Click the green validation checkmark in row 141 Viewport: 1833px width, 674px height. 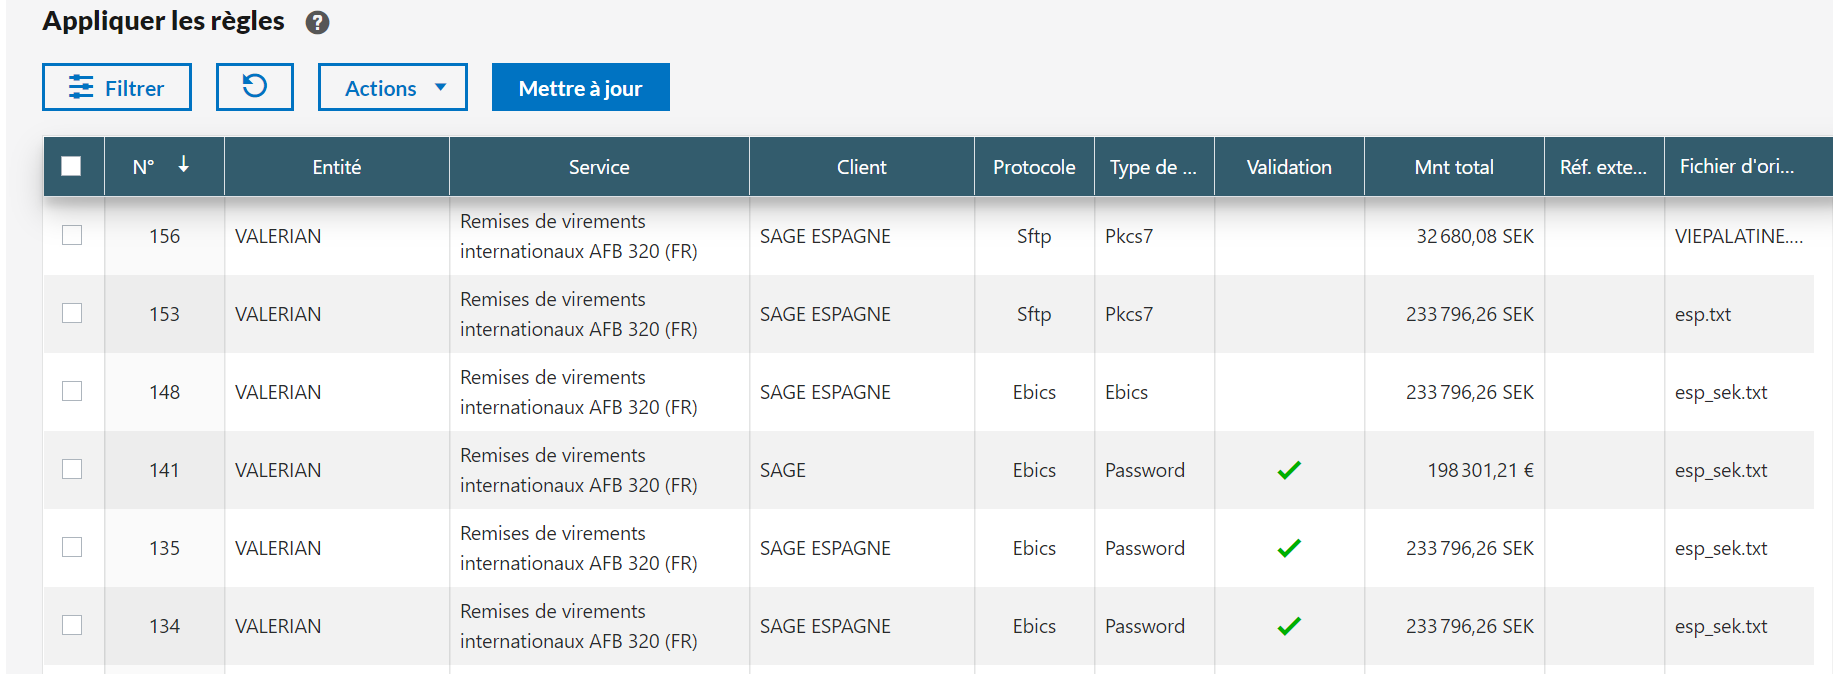(1288, 470)
